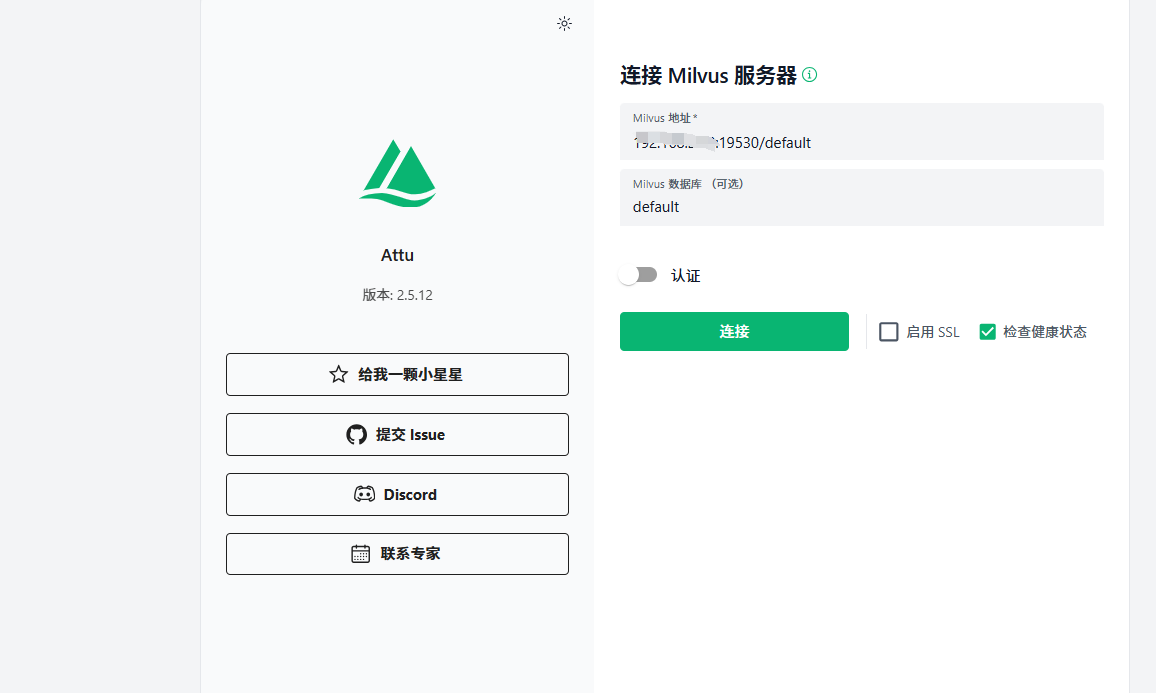Viewport: 1156px width, 693px height.
Task: Focus the Milvus 数据库 input field
Action: (x=862, y=198)
